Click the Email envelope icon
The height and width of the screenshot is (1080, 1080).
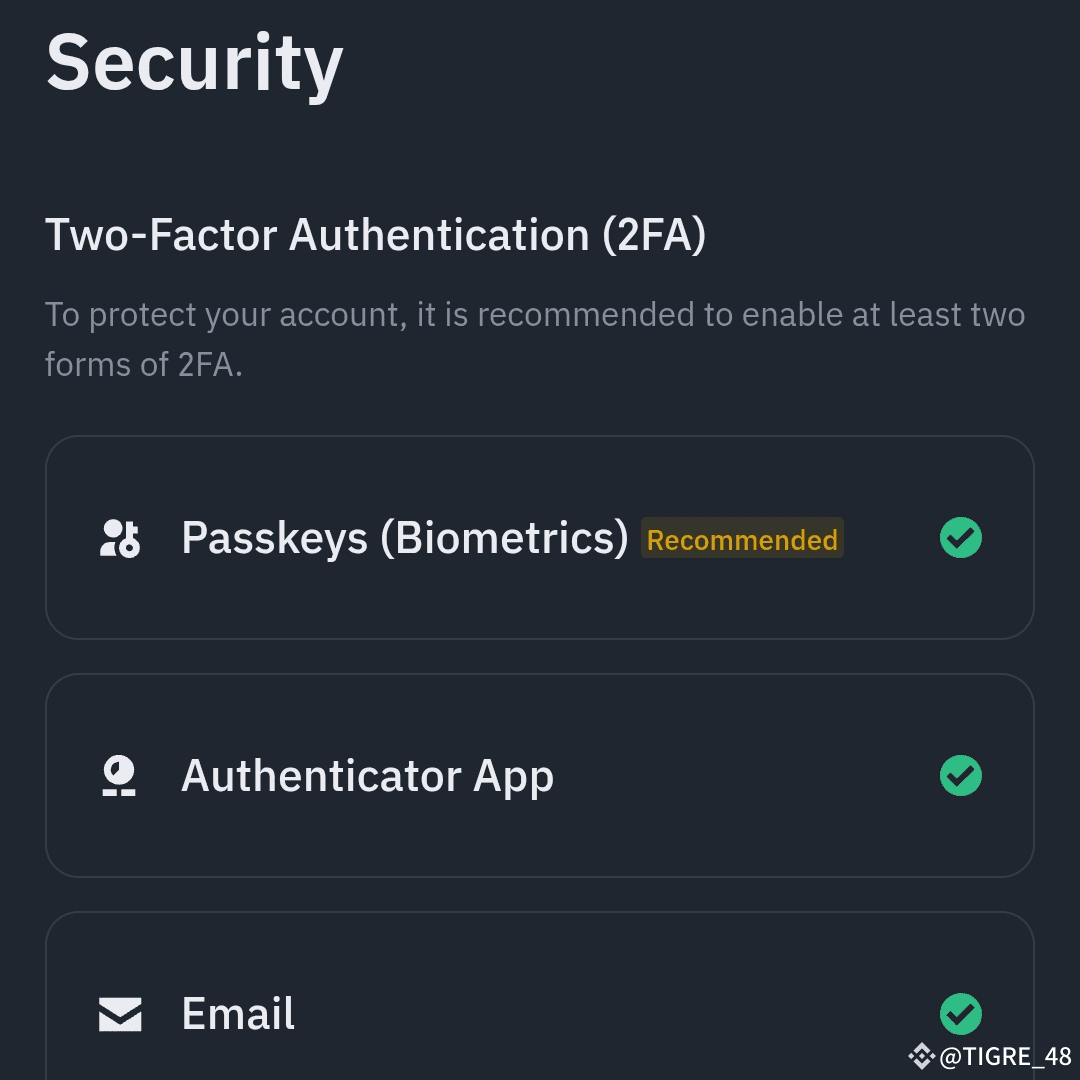pos(119,1013)
